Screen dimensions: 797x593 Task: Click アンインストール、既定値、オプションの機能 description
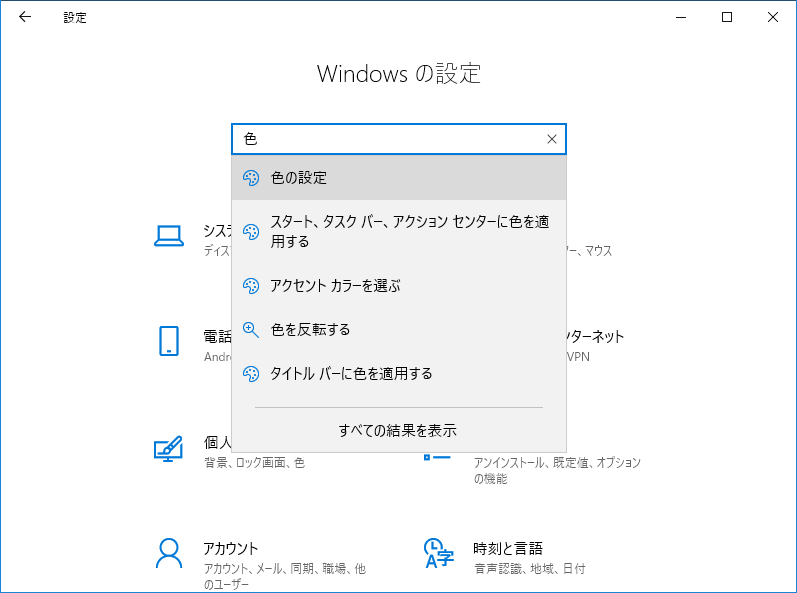[557, 471]
